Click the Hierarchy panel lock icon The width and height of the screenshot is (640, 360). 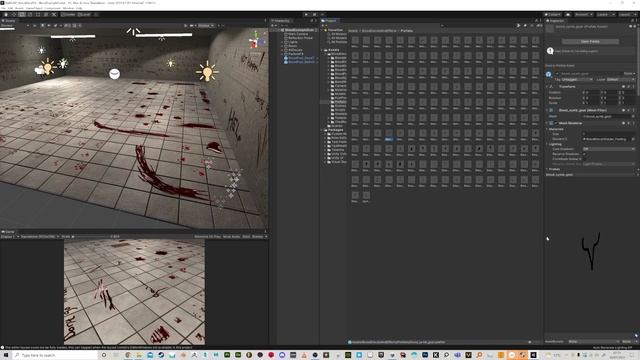311,20
